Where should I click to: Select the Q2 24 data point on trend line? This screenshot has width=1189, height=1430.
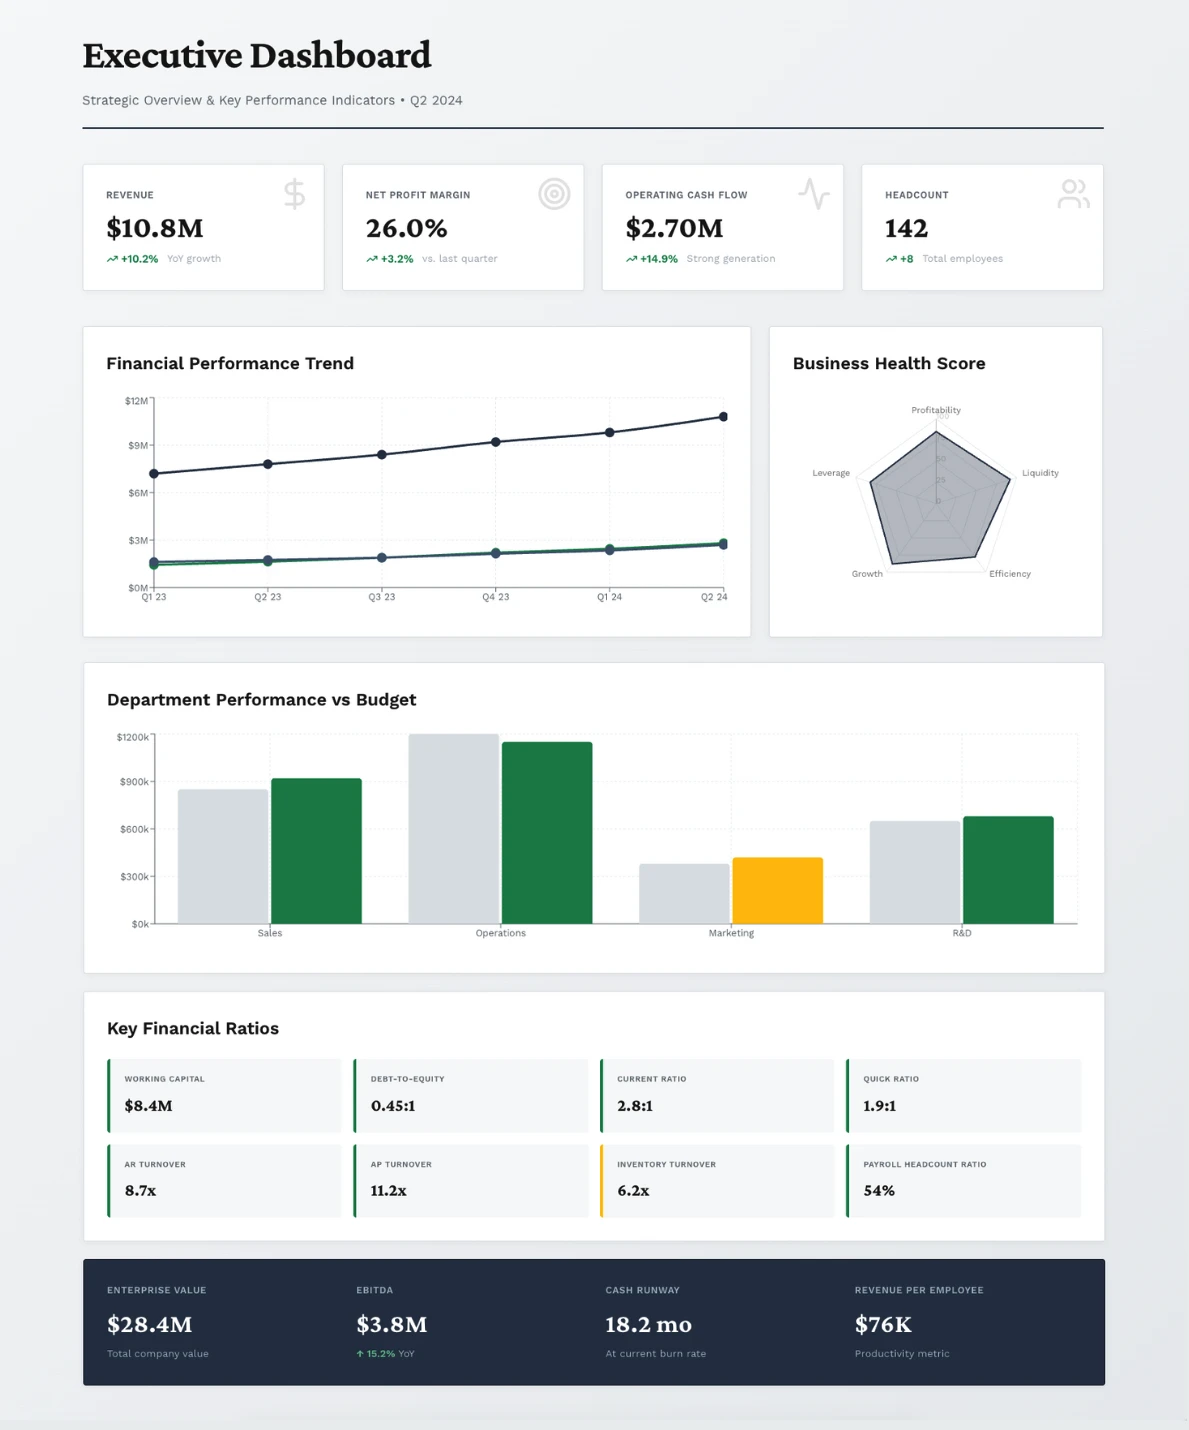click(x=723, y=416)
